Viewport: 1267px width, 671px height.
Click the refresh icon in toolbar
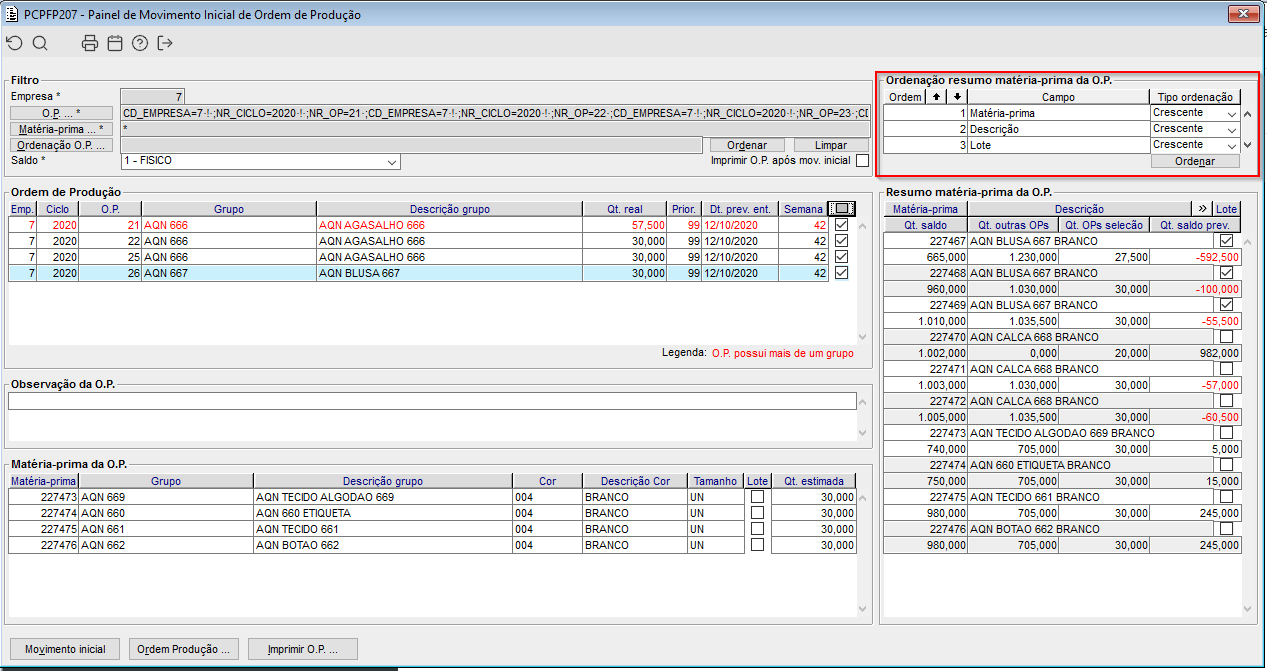[14, 43]
